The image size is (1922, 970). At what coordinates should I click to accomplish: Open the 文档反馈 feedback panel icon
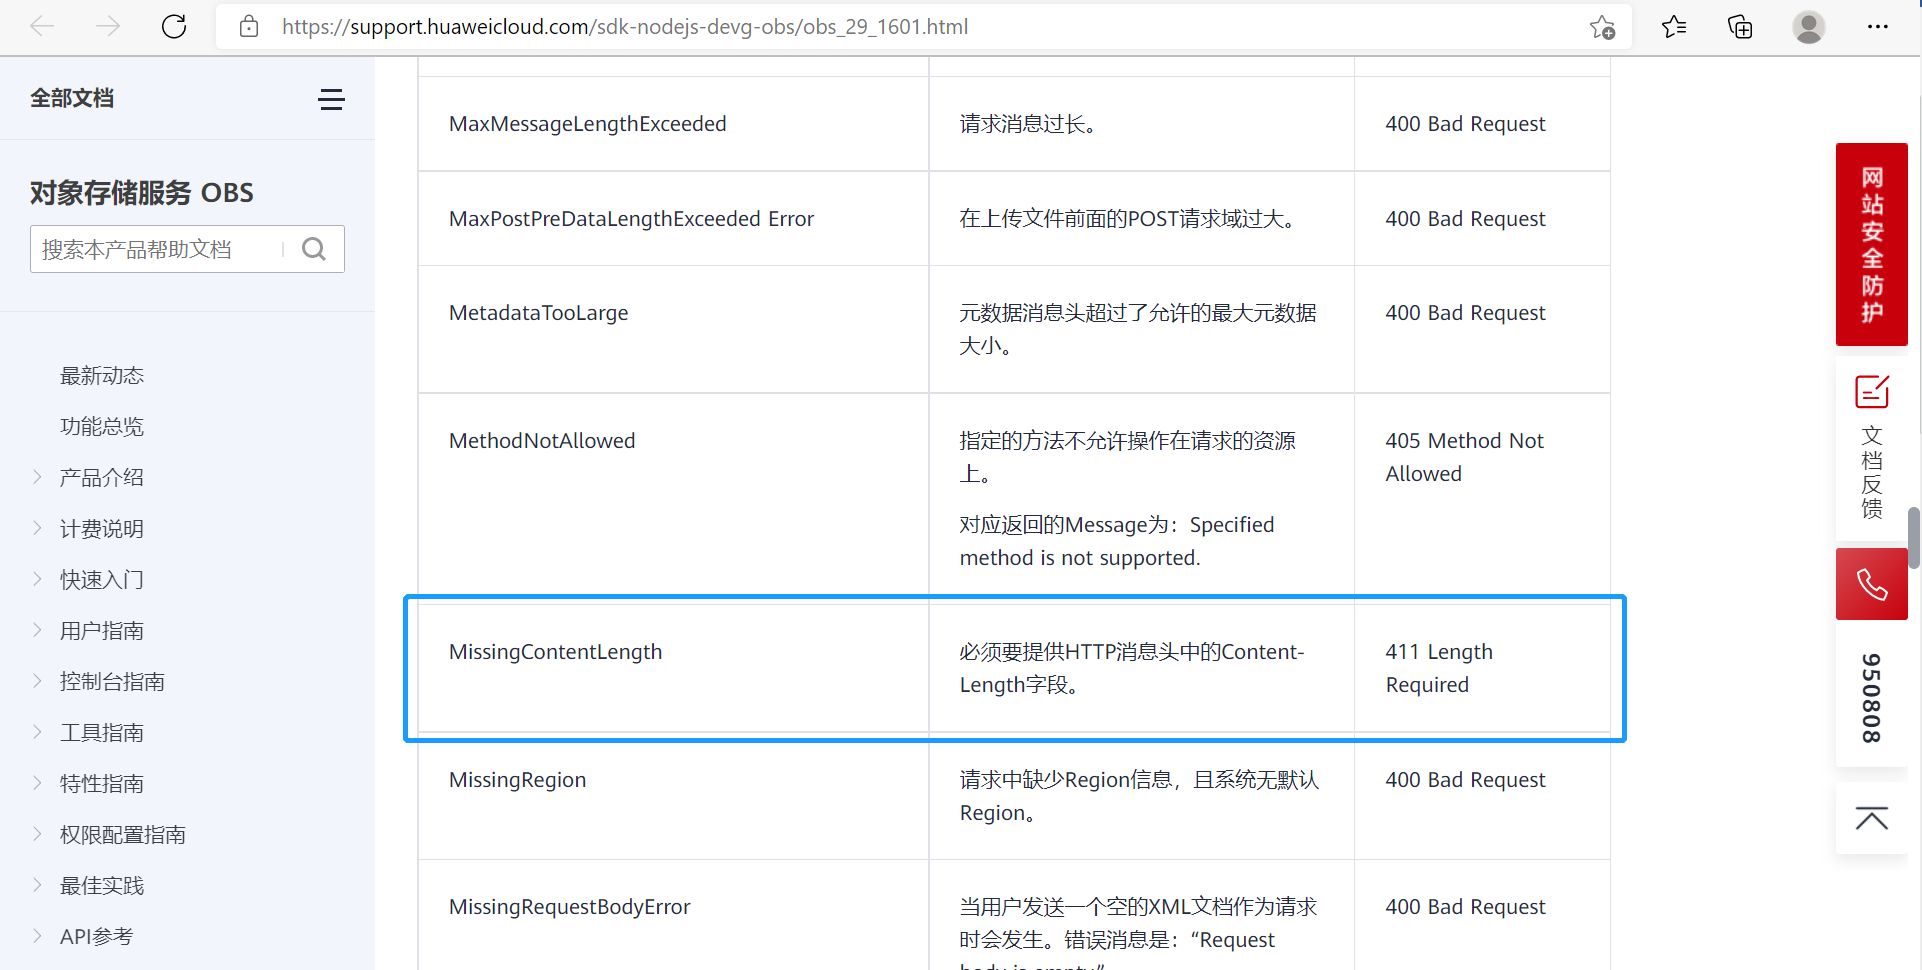1871,392
